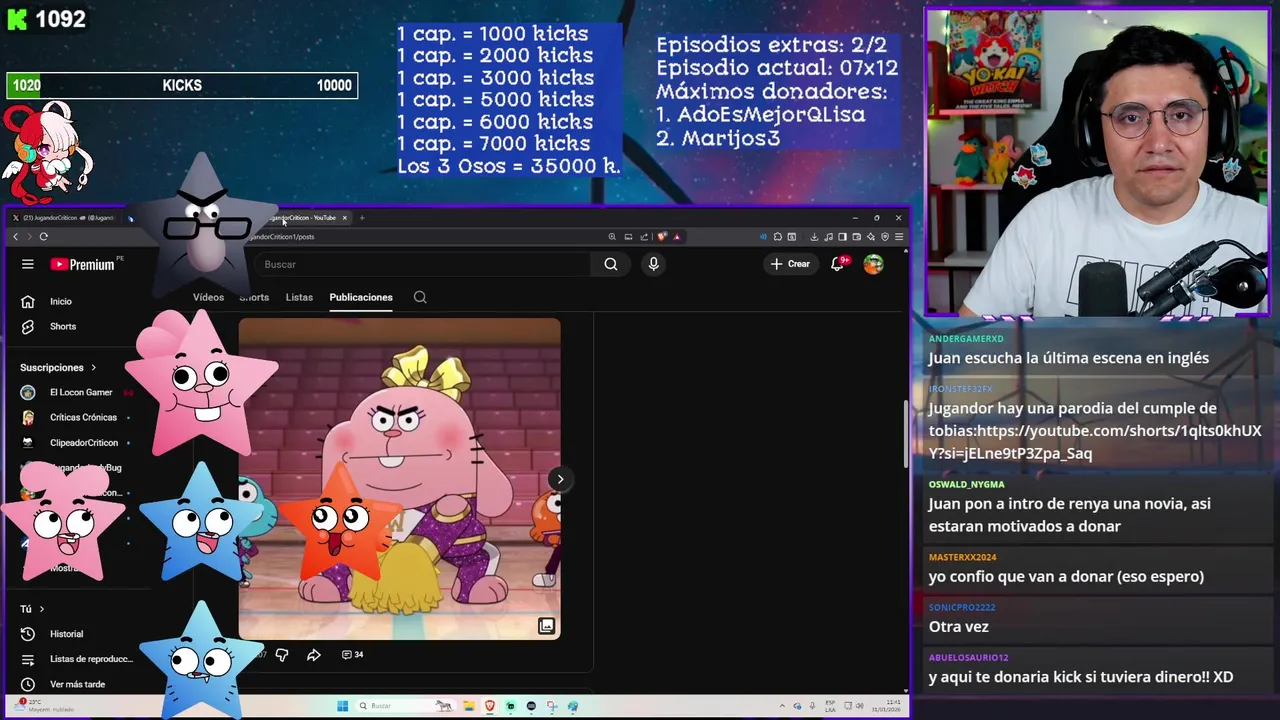The height and width of the screenshot is (720, 1280).
Task: Open the YouTube shorts link in chat
Action: [1095, 442]
